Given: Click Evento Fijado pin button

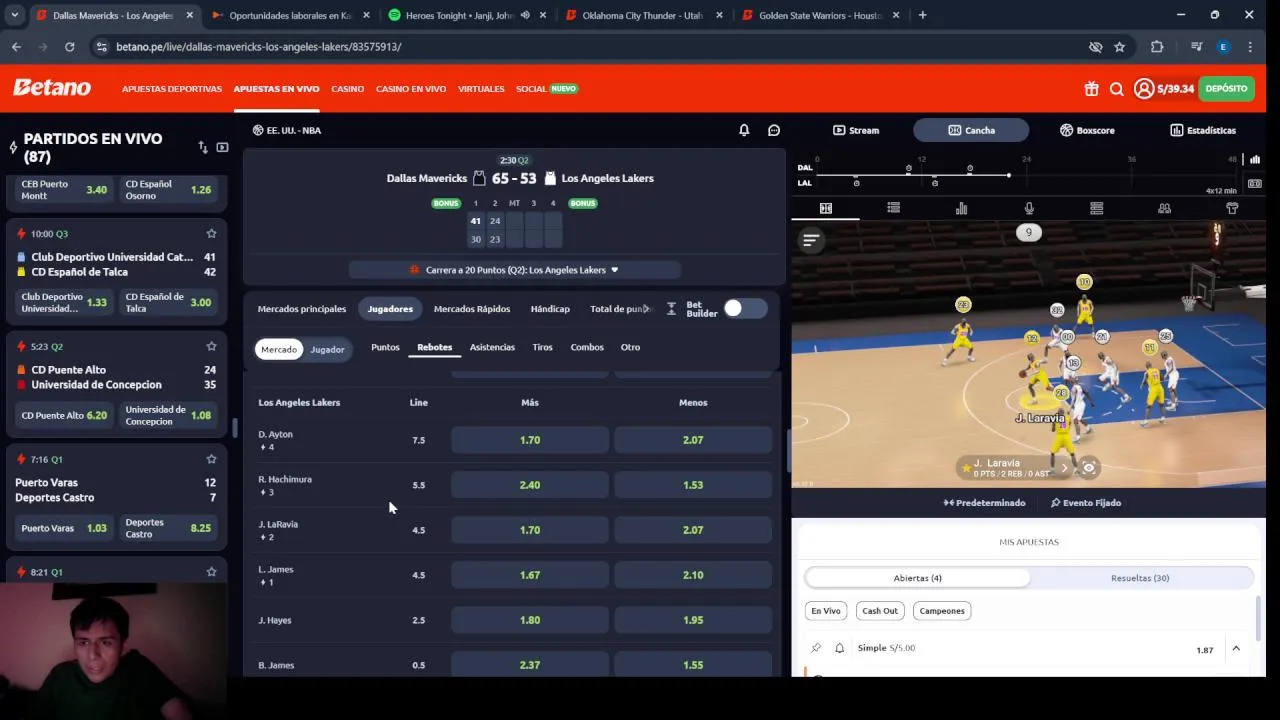Looking at the screenshot, I should click(1086, 503).
